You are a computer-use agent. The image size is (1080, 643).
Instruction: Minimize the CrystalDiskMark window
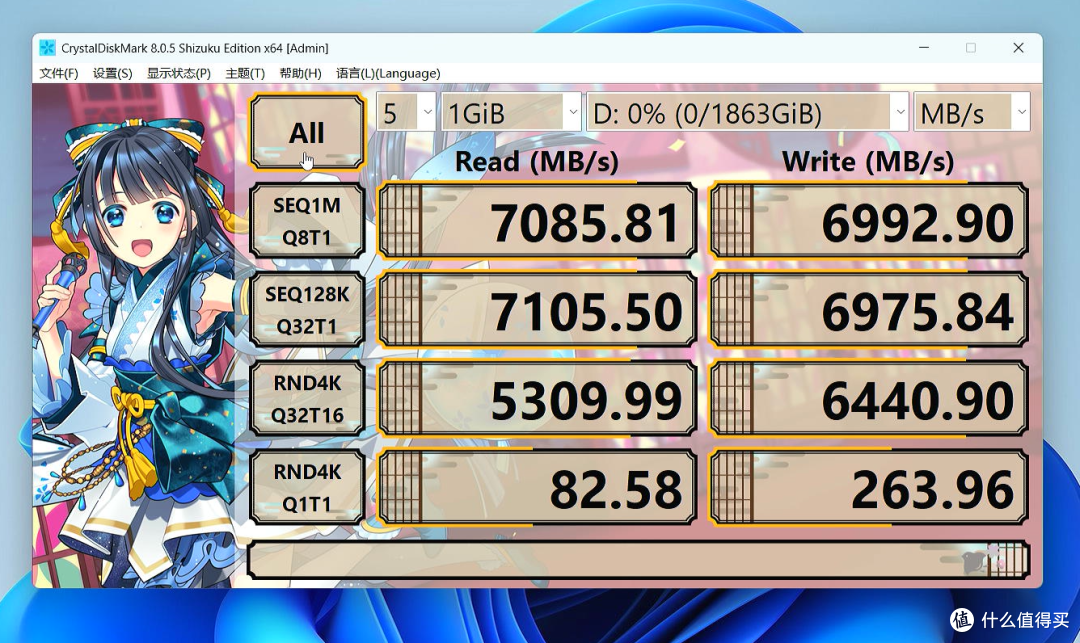924,48
